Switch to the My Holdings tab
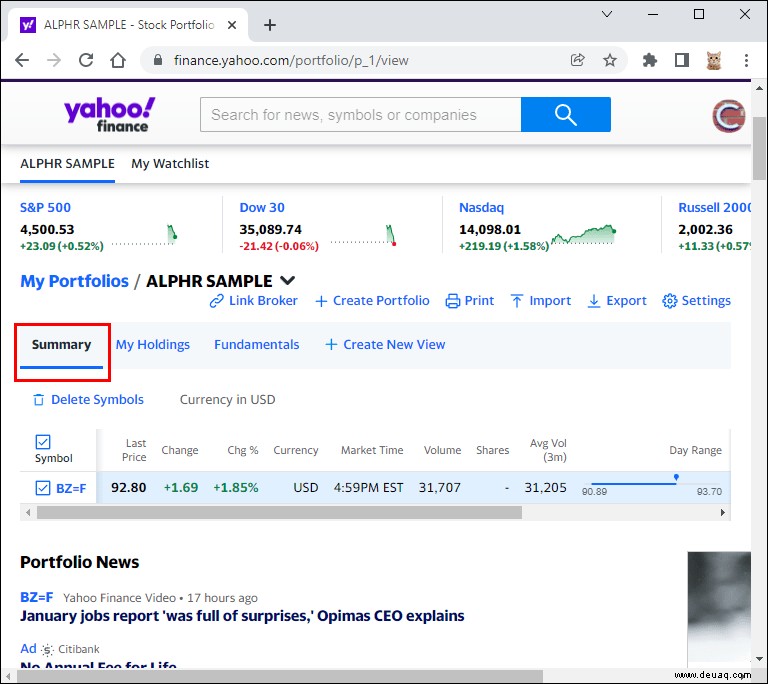The width and height of the screenshot is (768, 684). coord(153,344)
